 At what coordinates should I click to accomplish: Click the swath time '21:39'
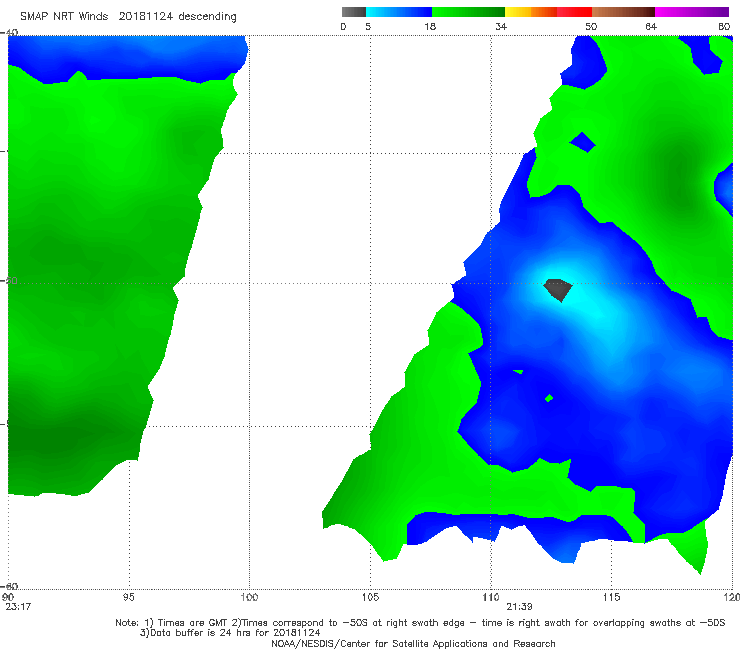pos(520,607)
